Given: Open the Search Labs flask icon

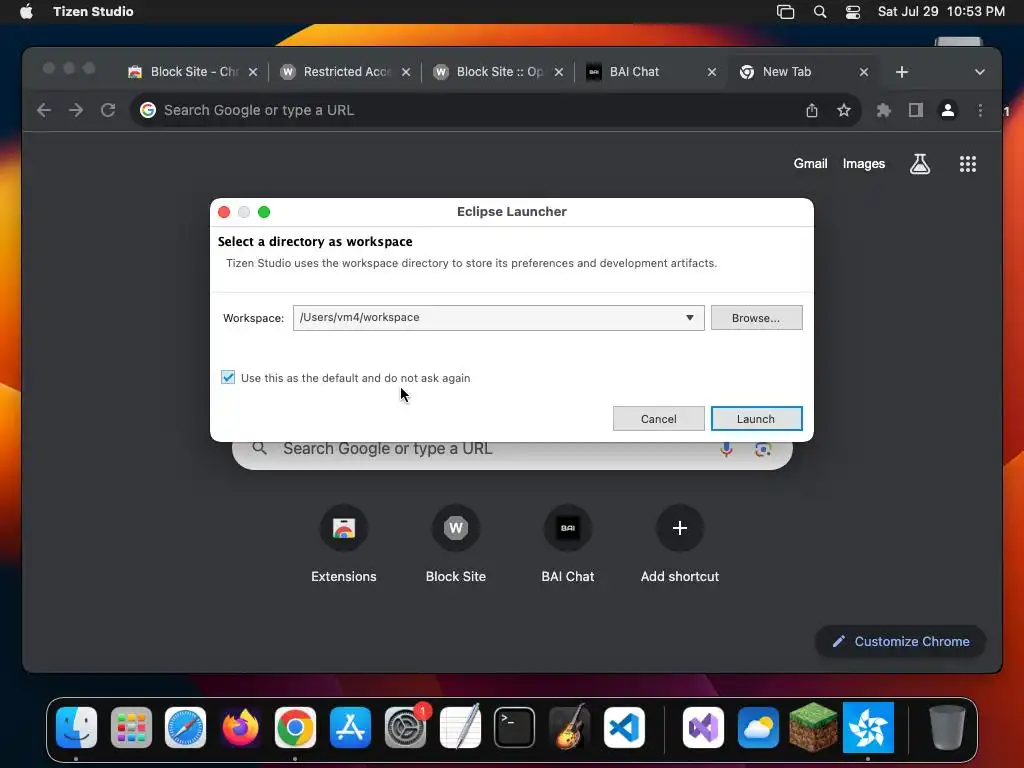Looking at the screenshot, I should 920,164.
